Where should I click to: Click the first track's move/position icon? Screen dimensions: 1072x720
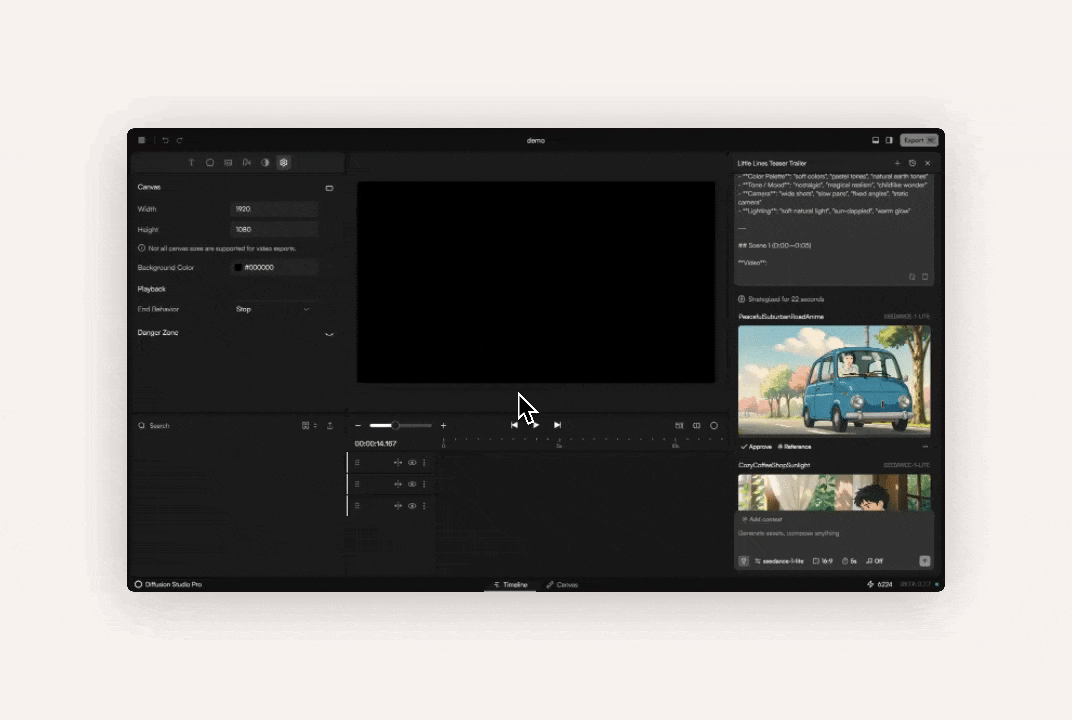click(x=398, y=463)
